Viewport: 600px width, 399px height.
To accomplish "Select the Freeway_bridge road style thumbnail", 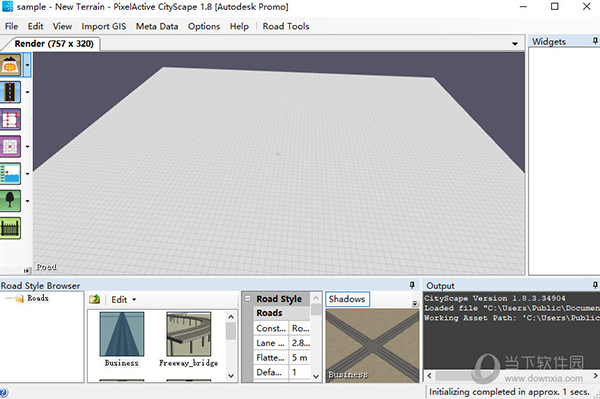I will (x=189, y=340).
